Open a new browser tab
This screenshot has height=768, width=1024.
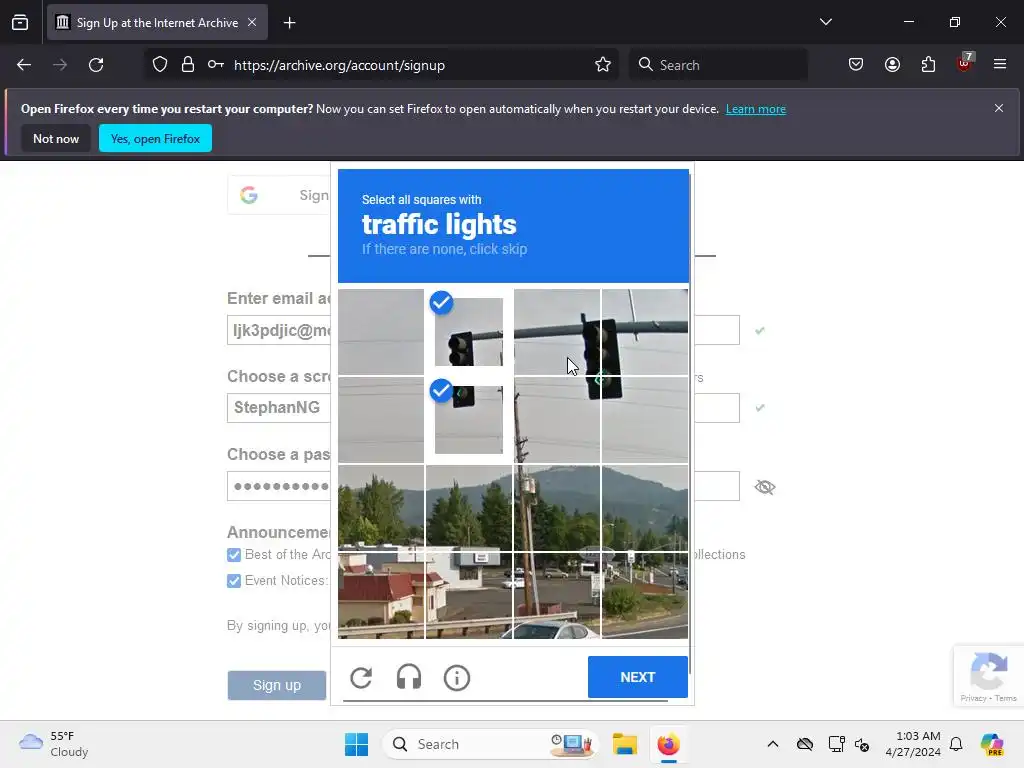click(x=290, y=23)
